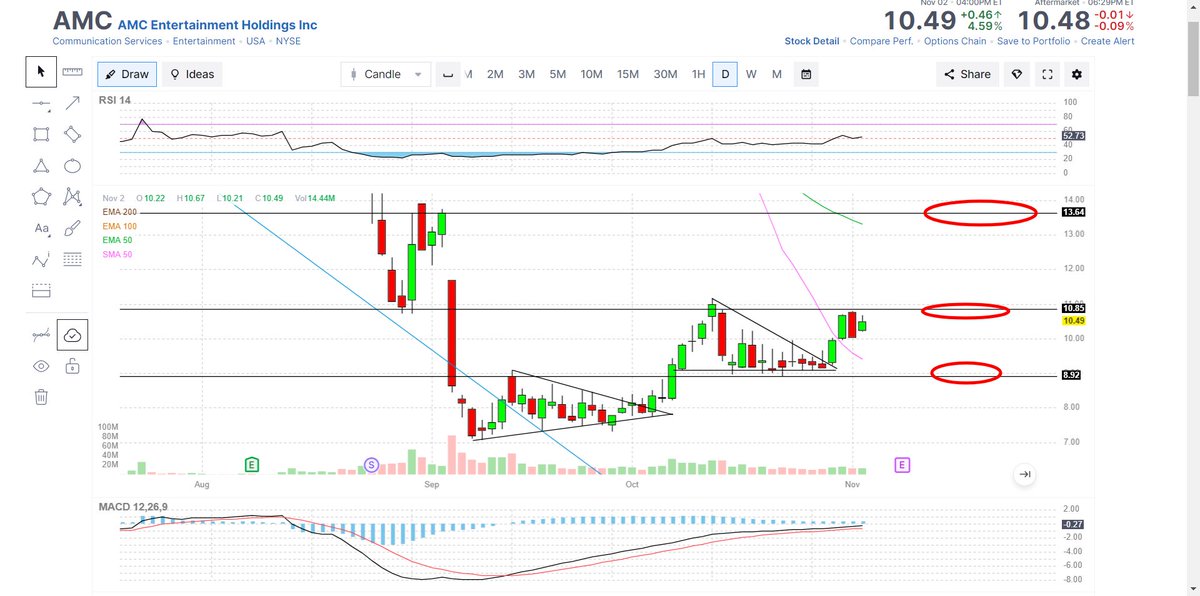Select the XABCD pattern tool
The image size is (1200, 596).
click(72, 197)
